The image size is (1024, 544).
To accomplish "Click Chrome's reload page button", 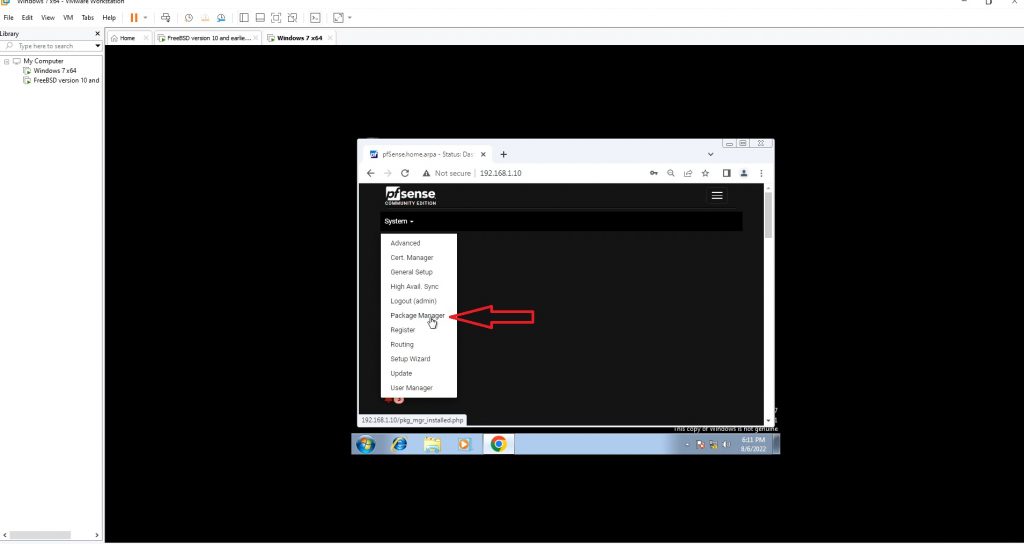I will (x=405, y=173).
